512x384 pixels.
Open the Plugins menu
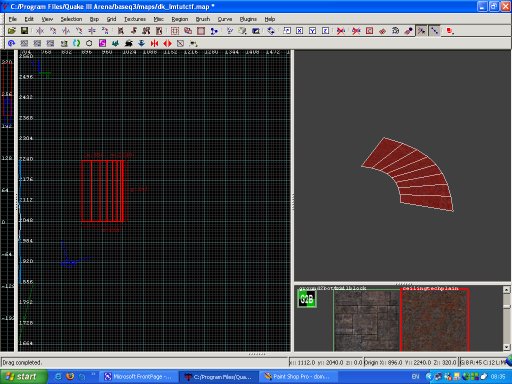(248, 19)
